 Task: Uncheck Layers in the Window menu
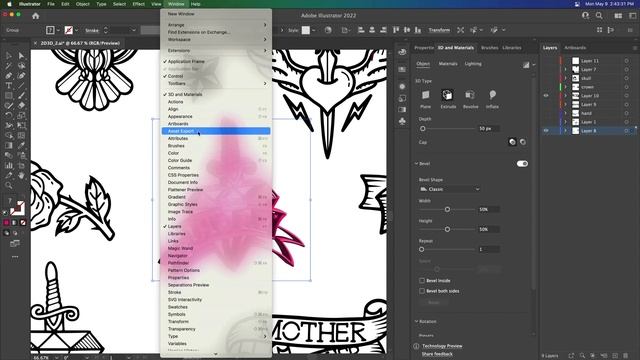tap(174, 226)
